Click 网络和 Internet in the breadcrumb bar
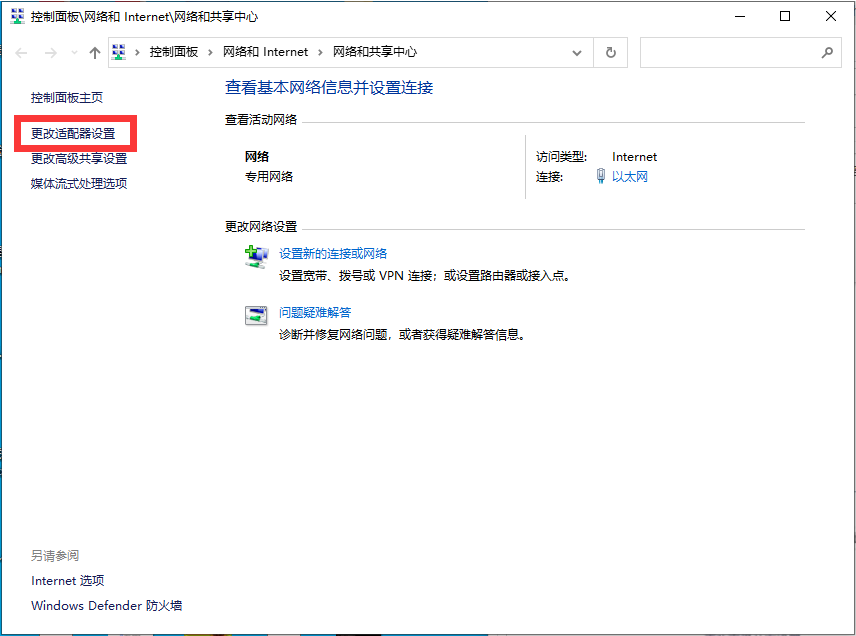Viewport: 856px width, 636px height. click(x=264, y=52)
